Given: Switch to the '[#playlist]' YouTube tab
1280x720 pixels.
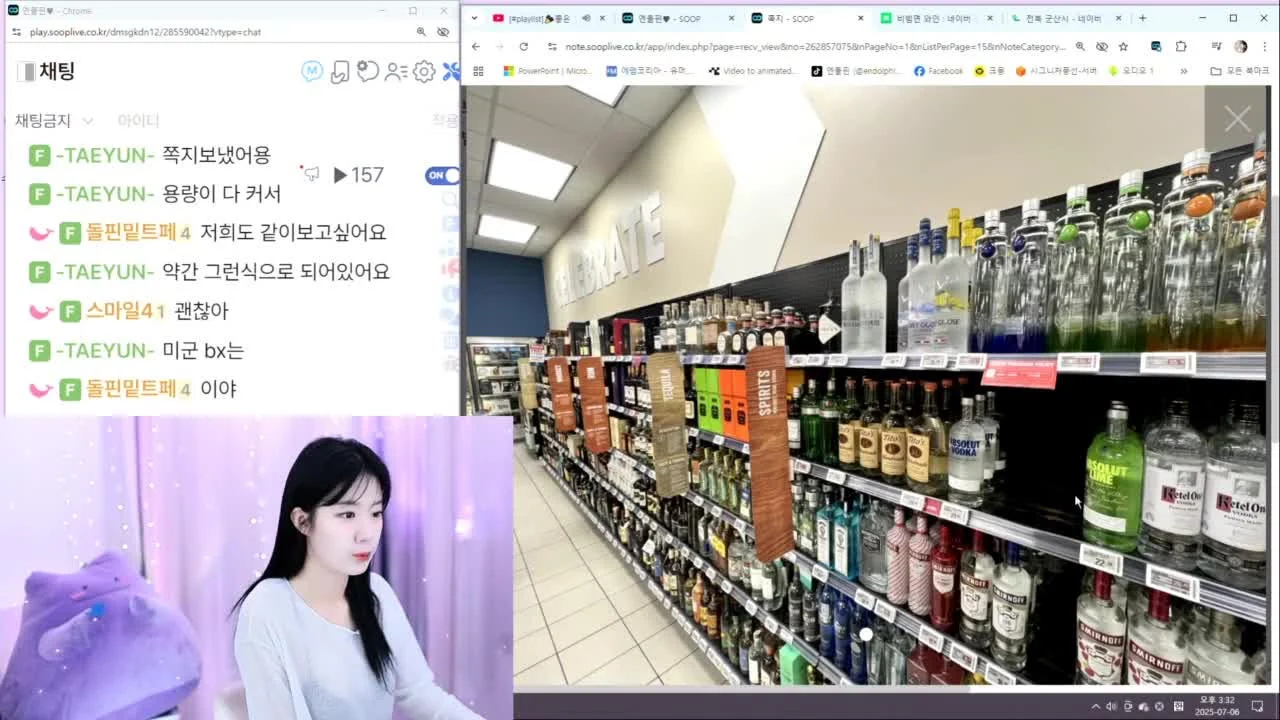Looking at the screenshot, I should pyautogui.click(x=539, y=18).
